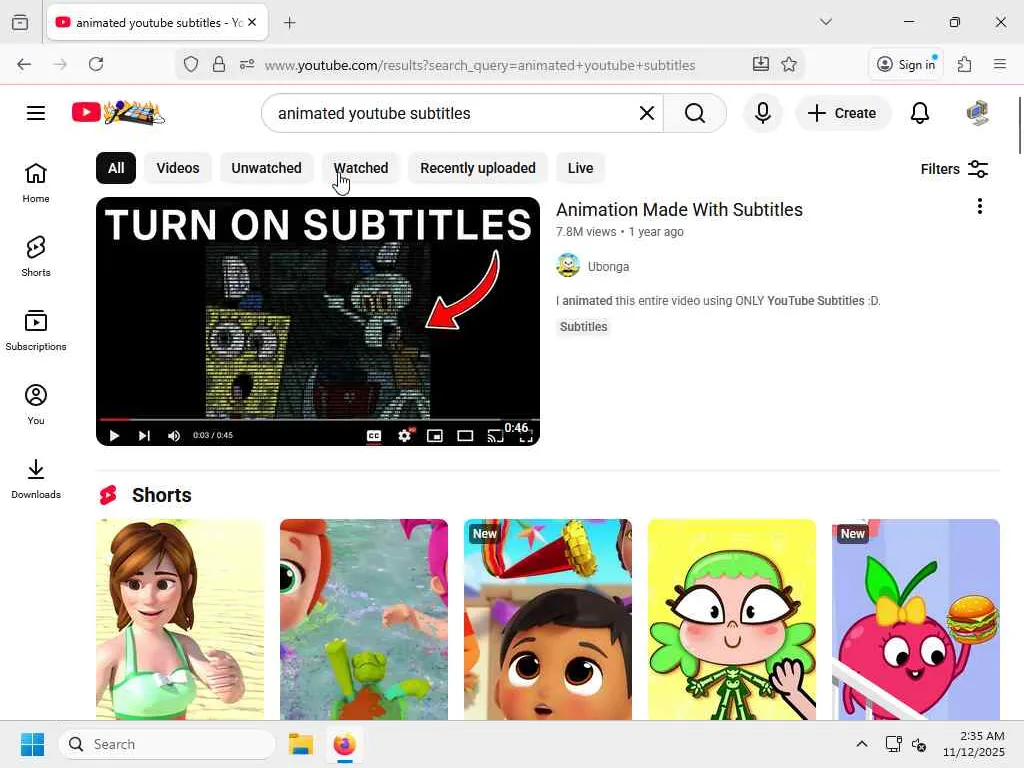This screenshot has height=768, width=1024.
Task: Open Firefox application menu
Action: coord(1000,64)
